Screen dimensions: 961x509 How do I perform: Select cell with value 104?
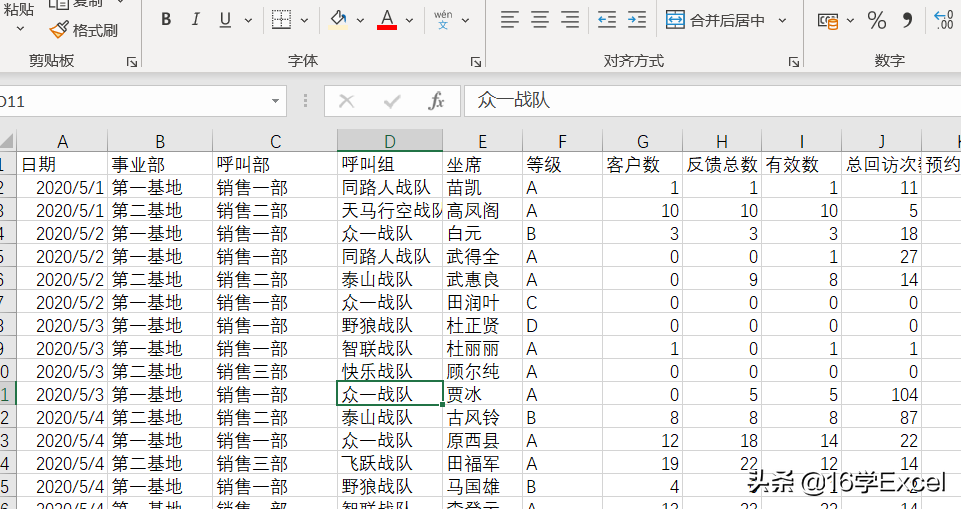click(x=881, y=394)
